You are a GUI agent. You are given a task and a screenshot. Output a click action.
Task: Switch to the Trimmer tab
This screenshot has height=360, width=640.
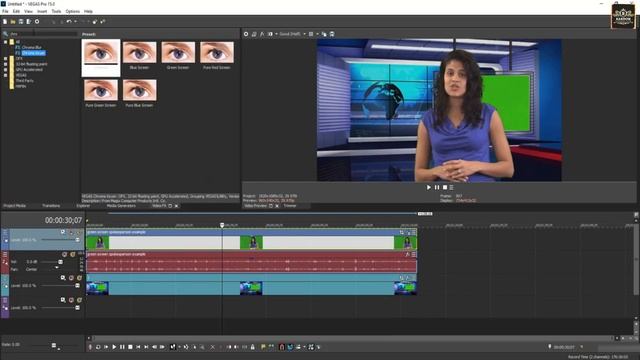tap(290, 206)
